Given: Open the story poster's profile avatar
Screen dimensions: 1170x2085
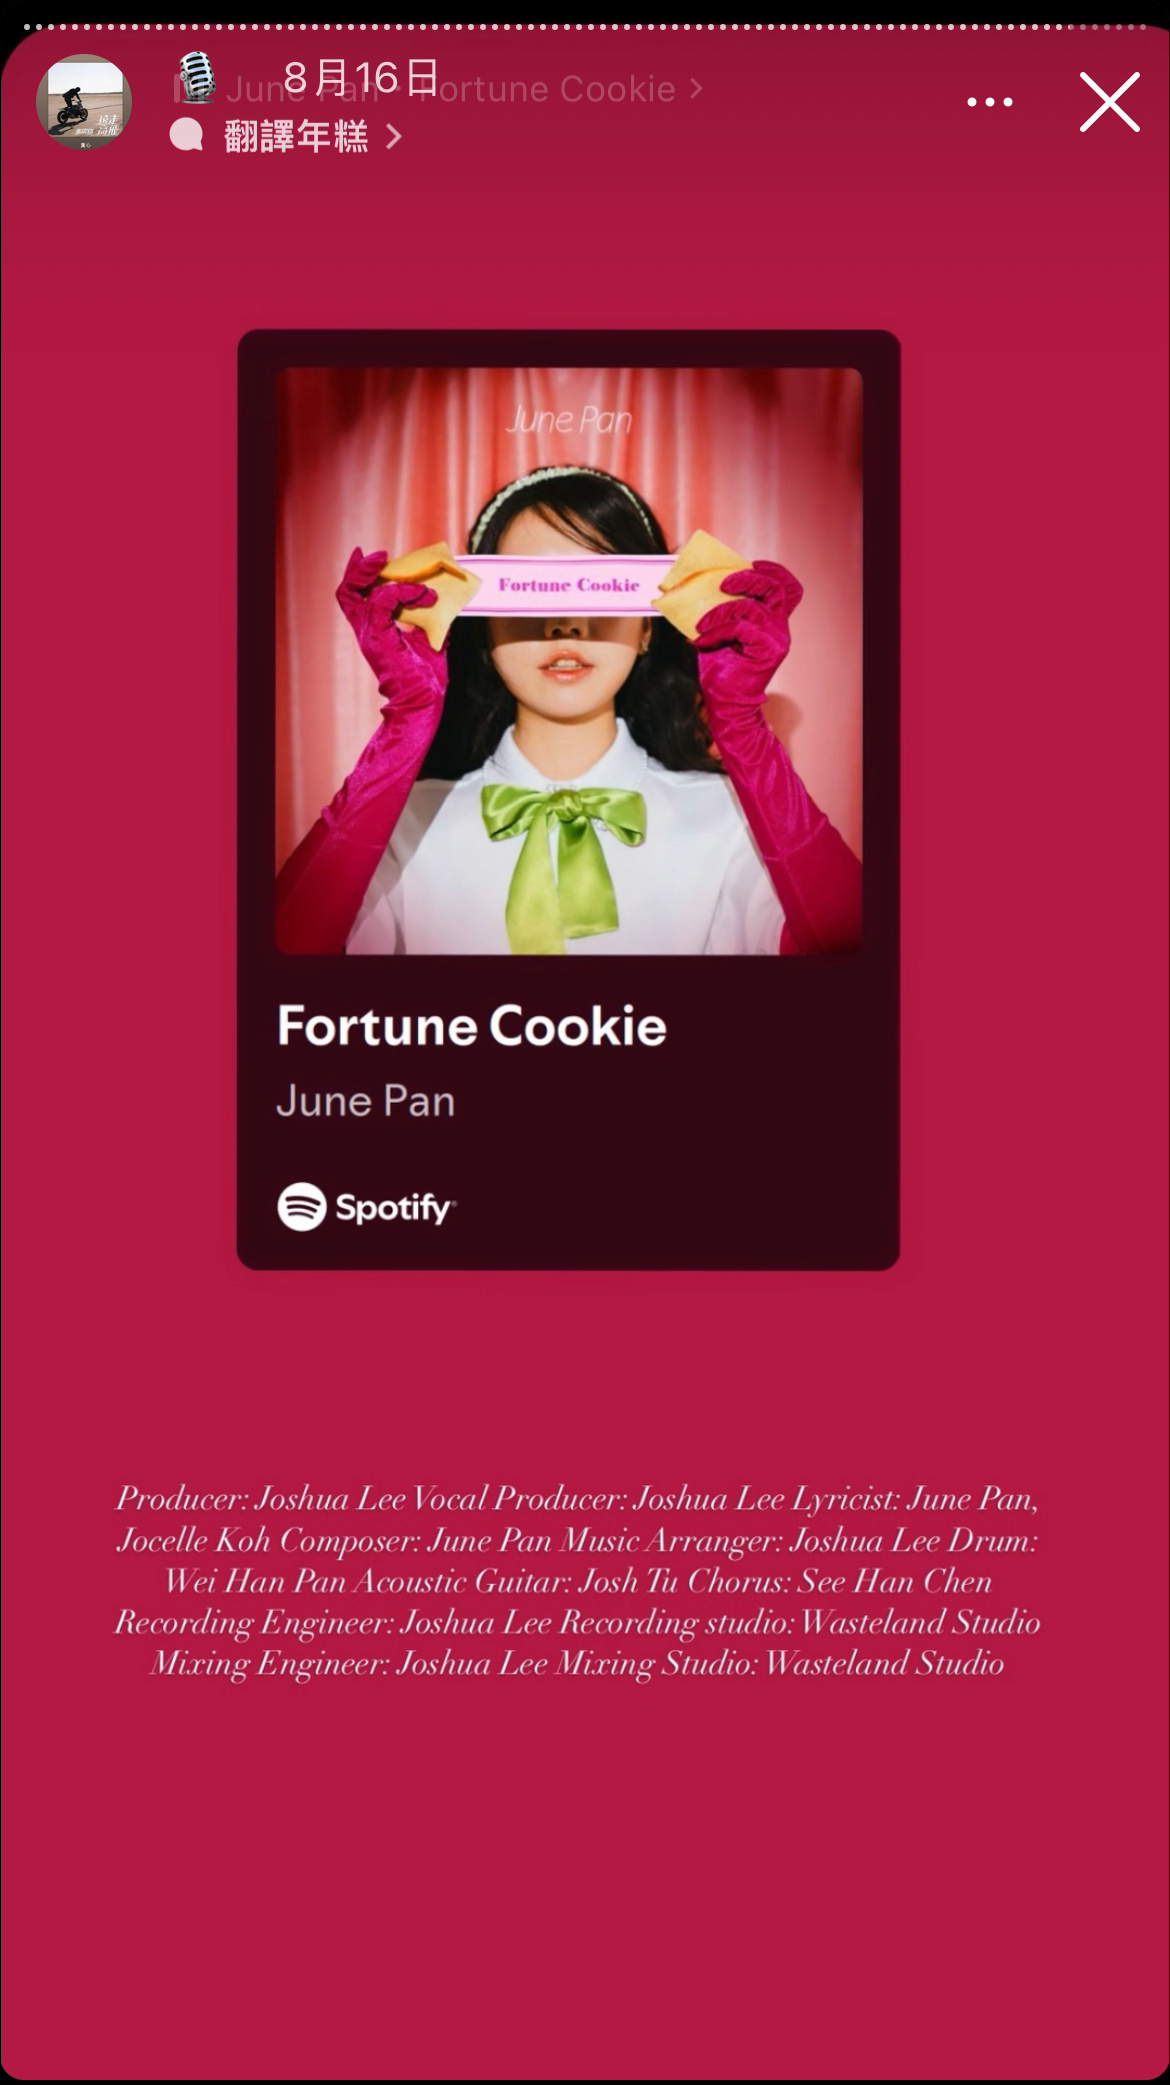Looking at the screenshot, I should [84, 102].
